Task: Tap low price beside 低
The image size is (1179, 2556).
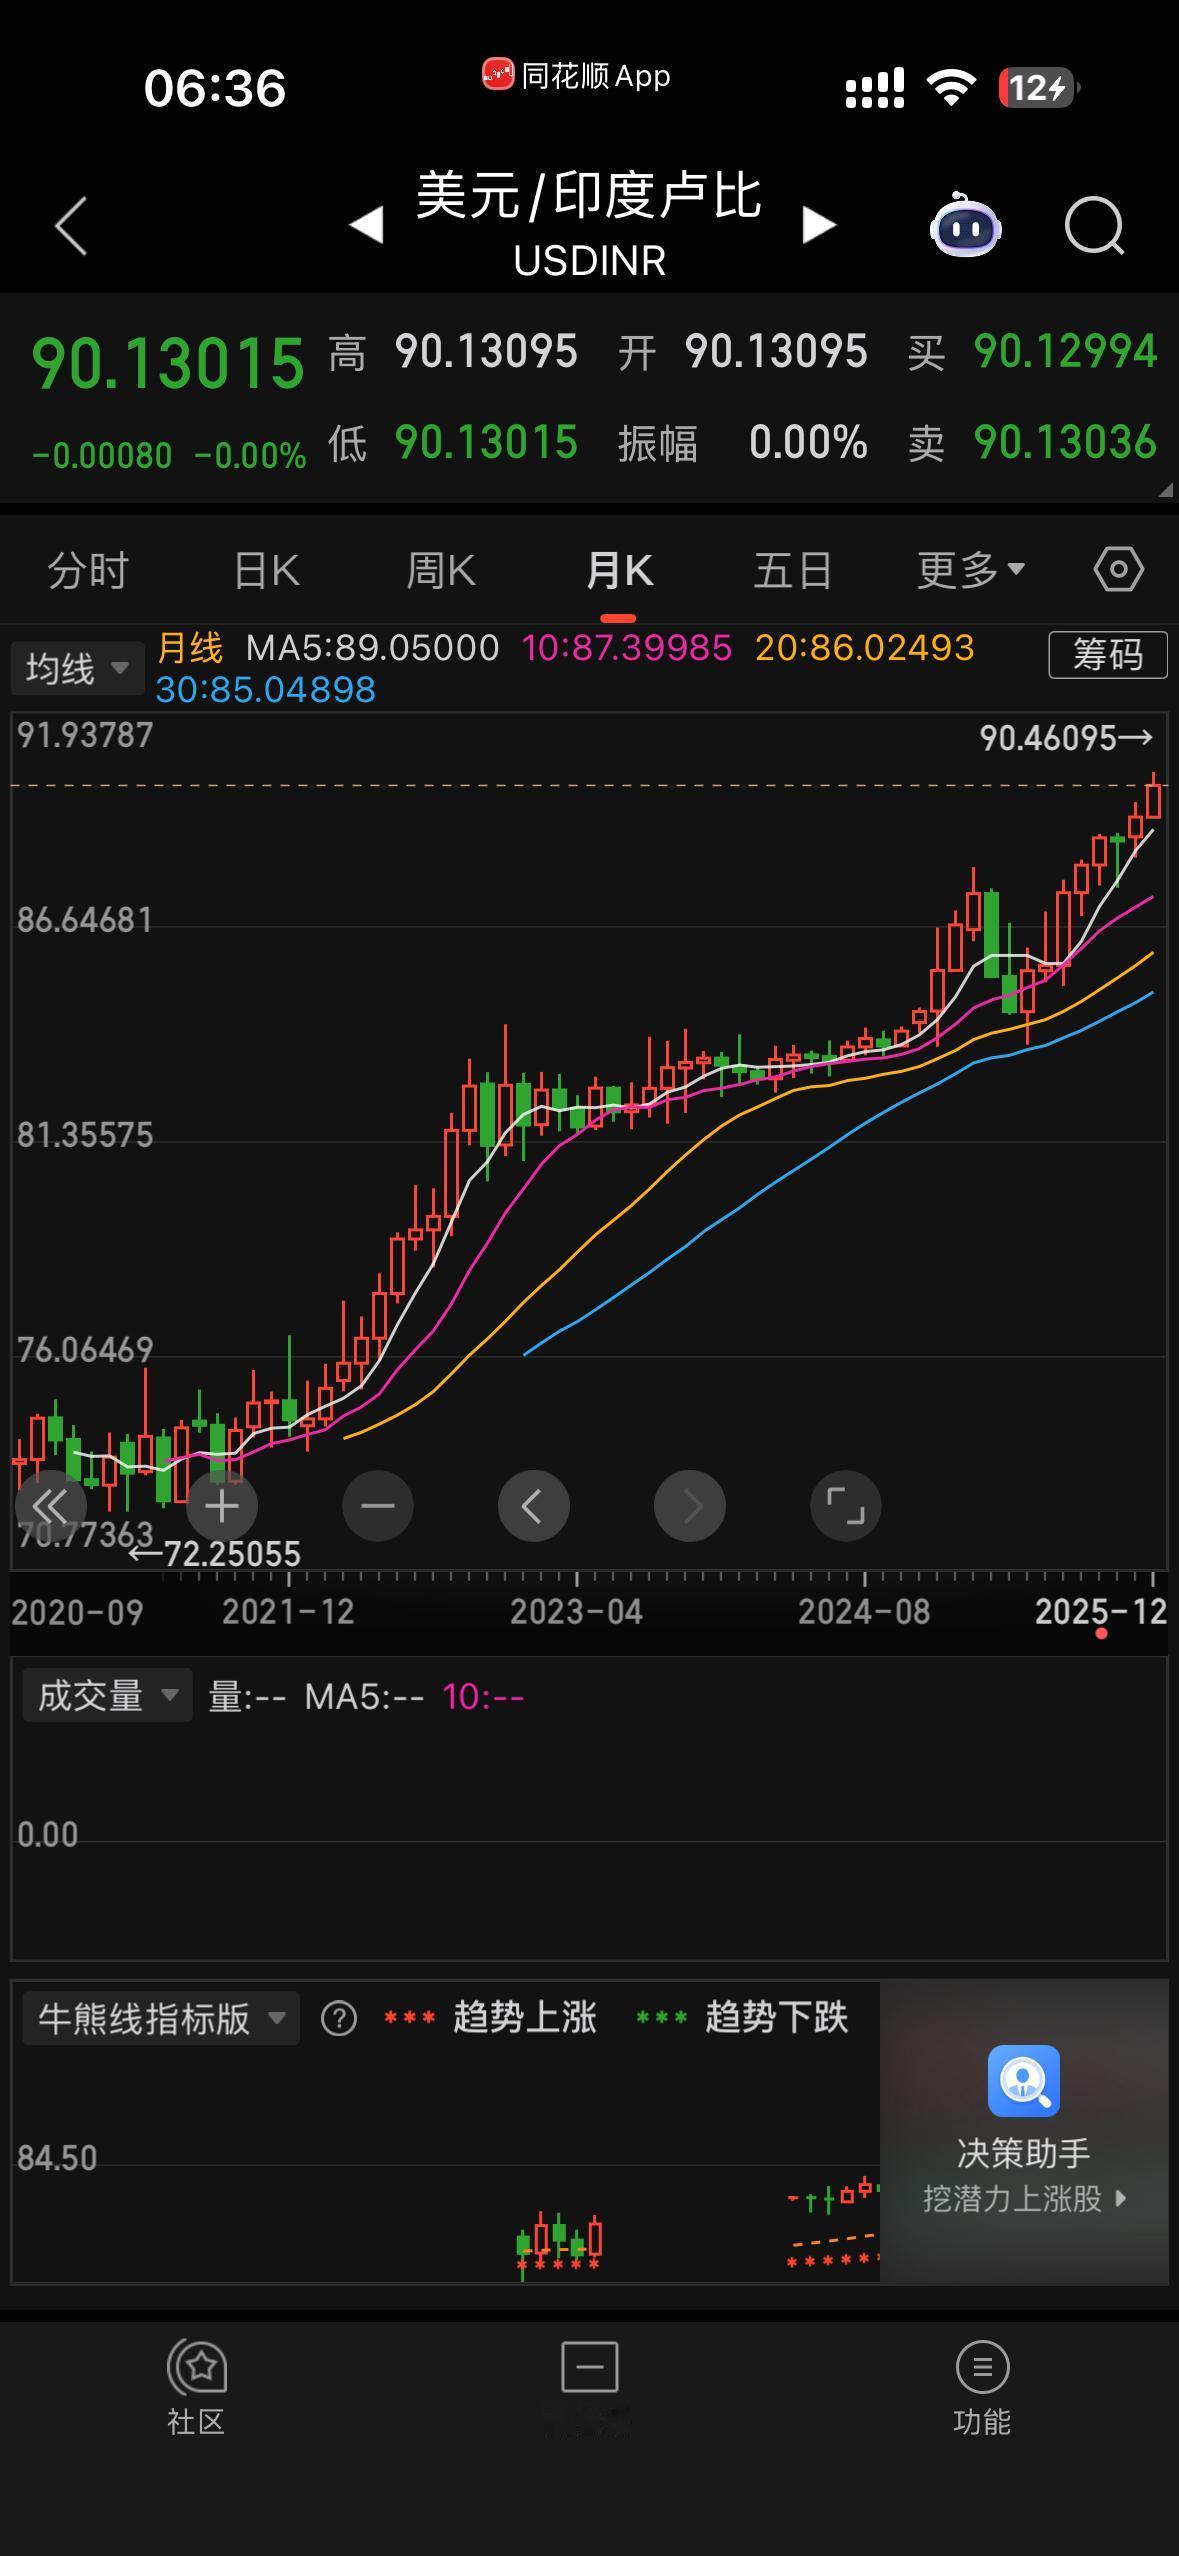Action: [486, 442]
